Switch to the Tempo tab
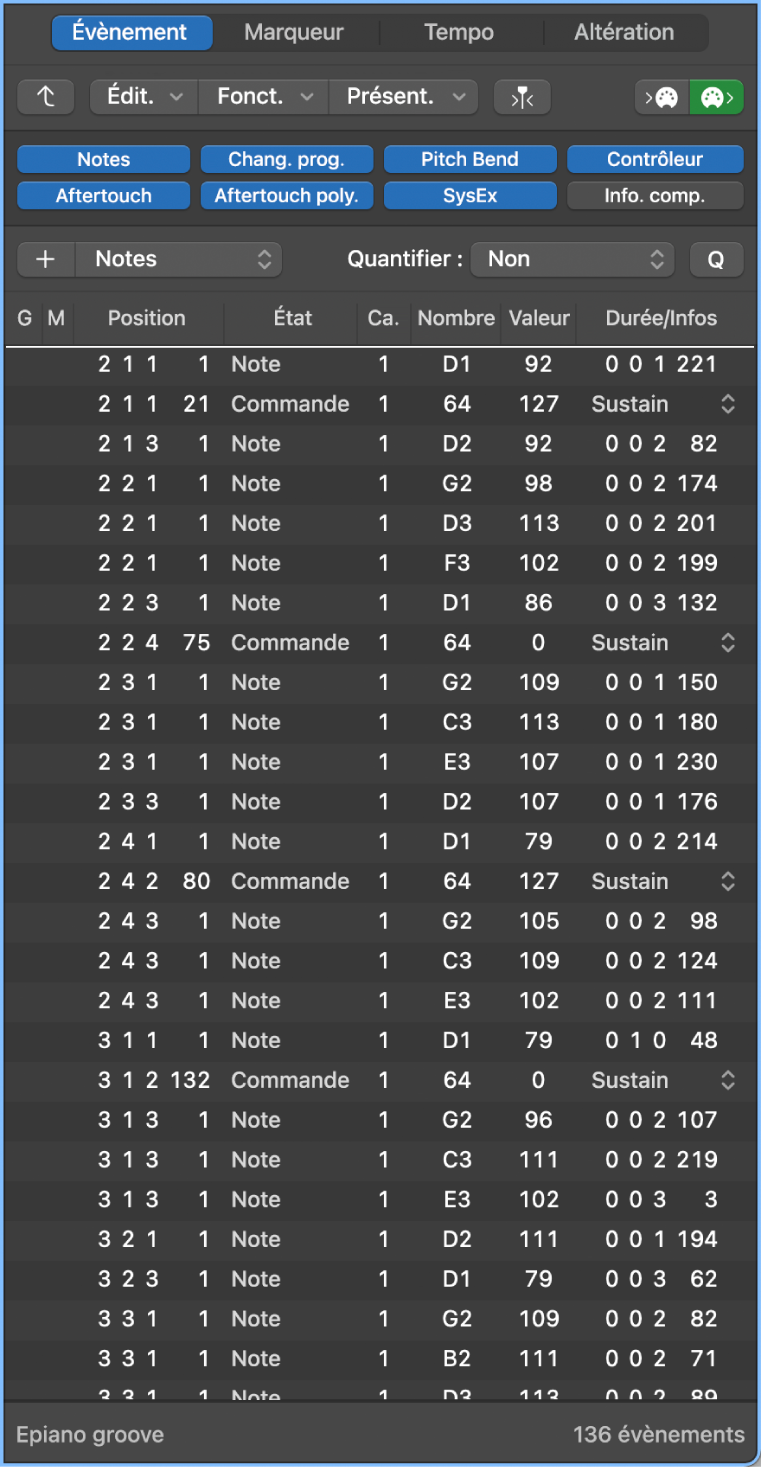The height and width of the screenshot is (1471, 761). click(459, 32)
